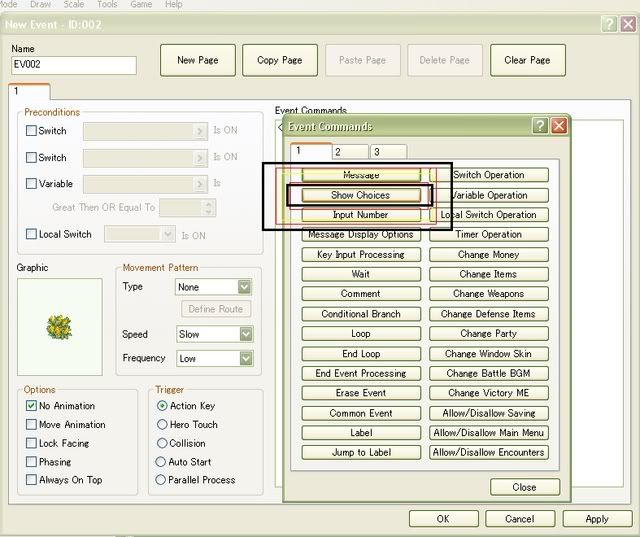Screen dimensions: 640x537
Task: Open the Speed dropdown
Action: pyautogui.click(x=246, y=334)
